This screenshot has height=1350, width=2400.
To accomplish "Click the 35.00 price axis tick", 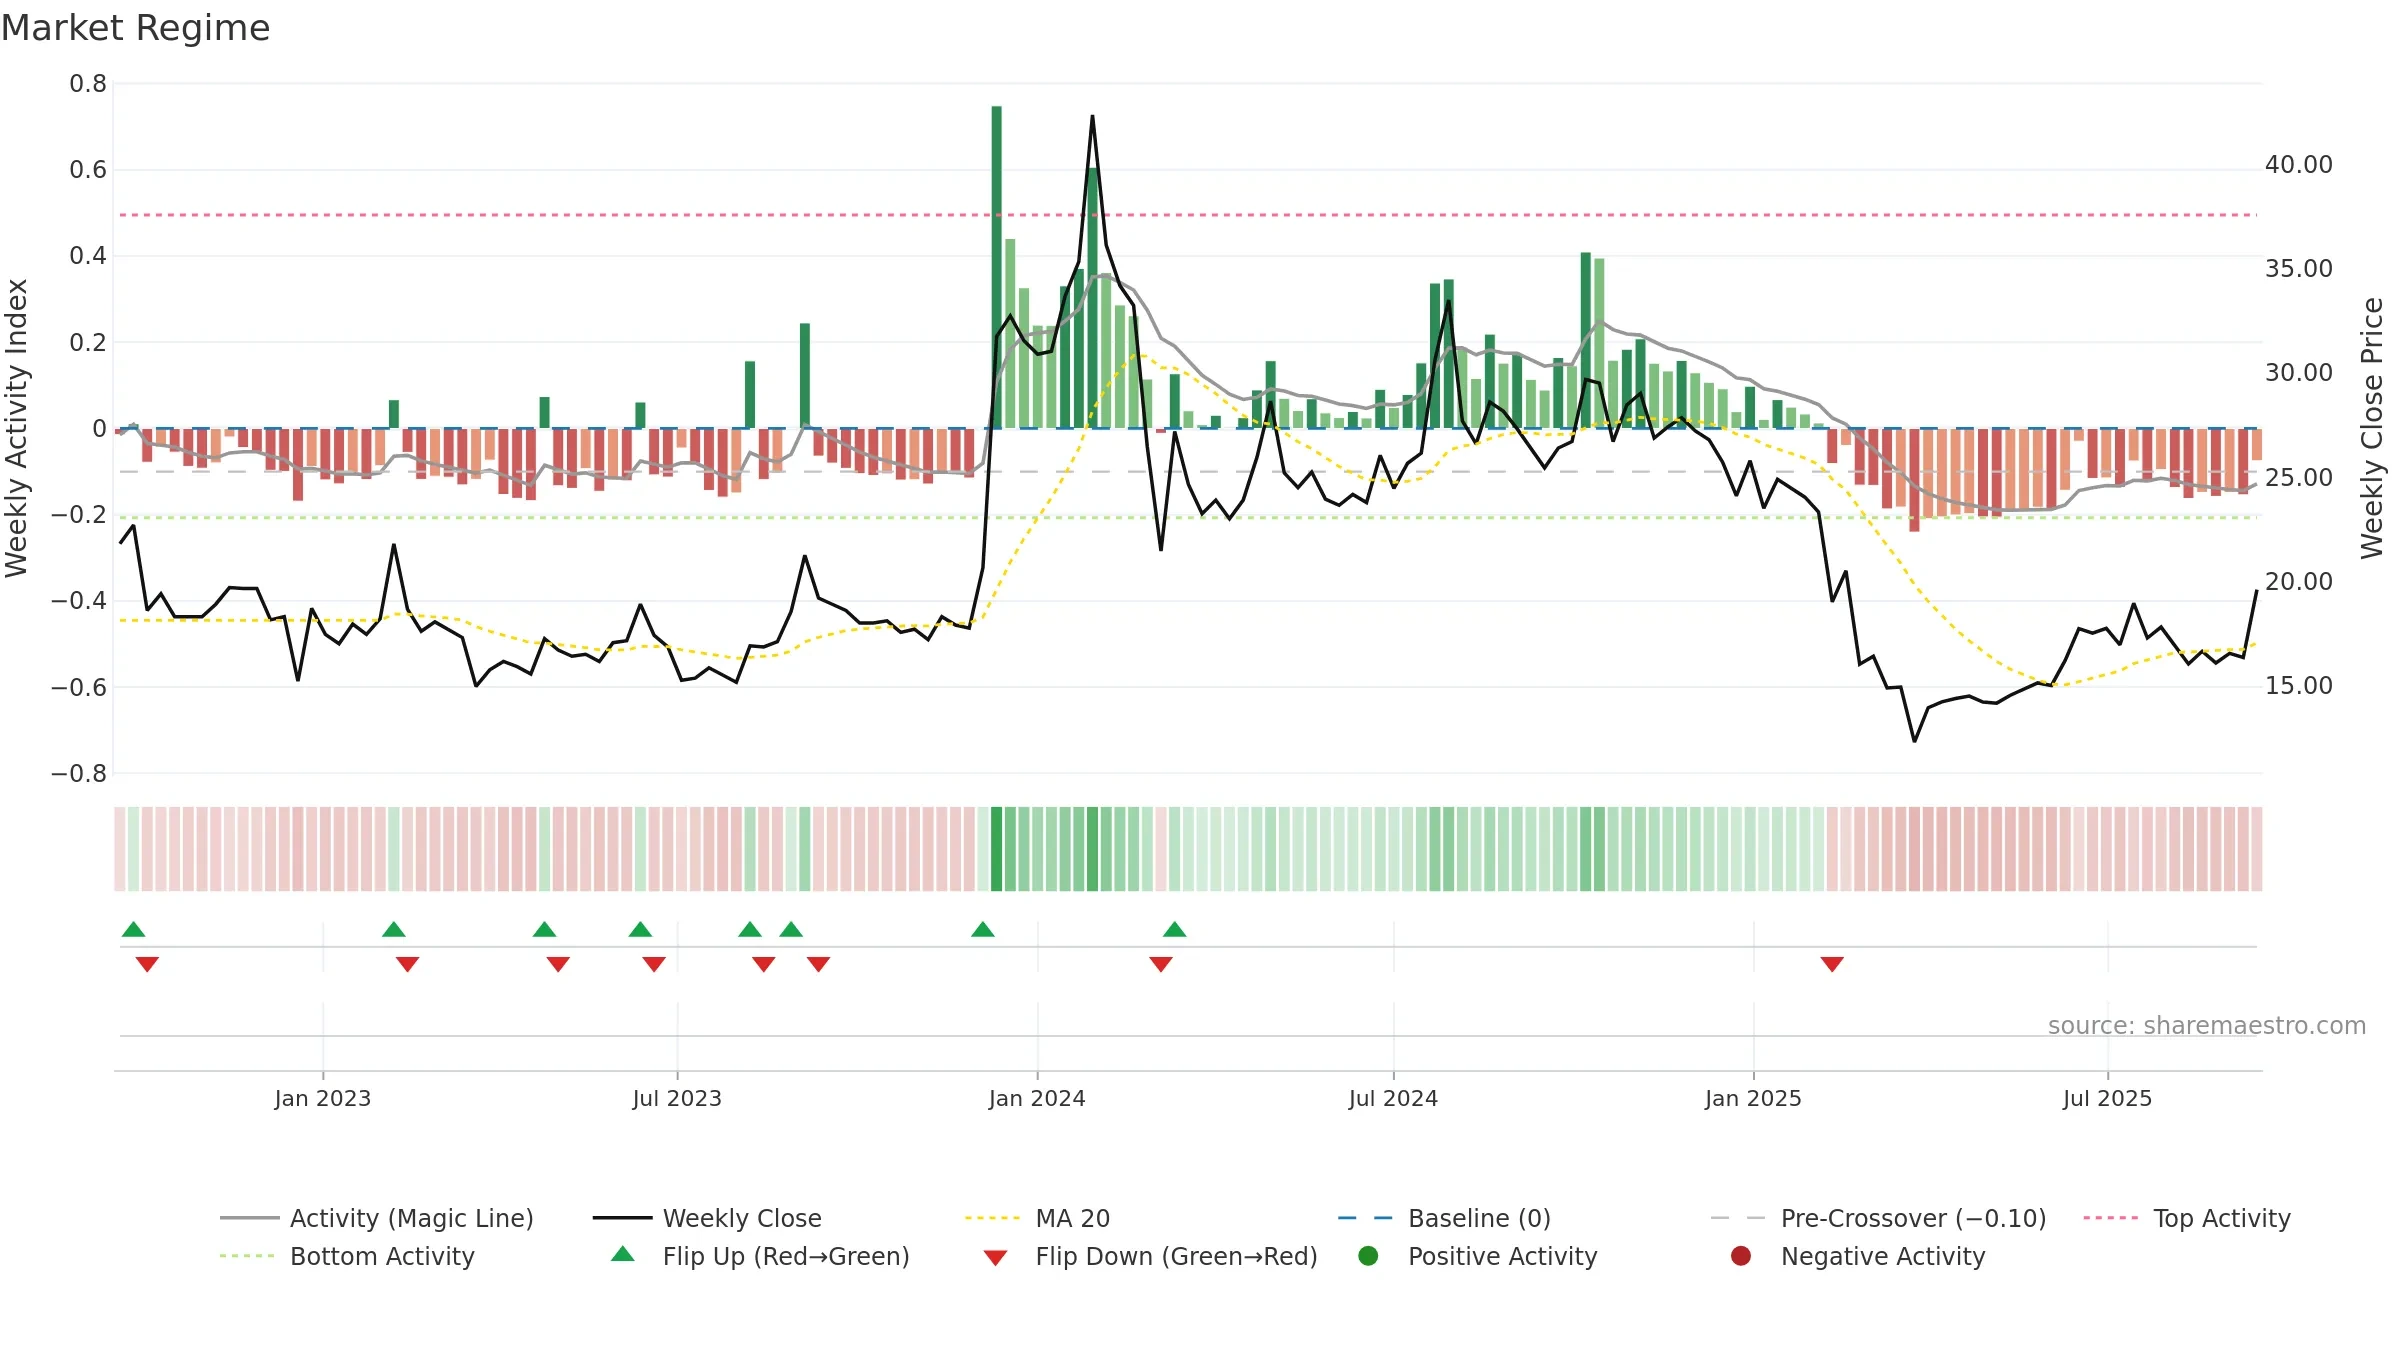I will (2299, 268).
